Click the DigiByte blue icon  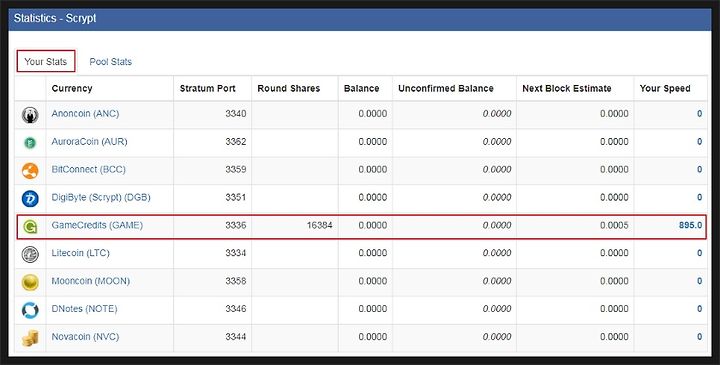pos(30,198)
